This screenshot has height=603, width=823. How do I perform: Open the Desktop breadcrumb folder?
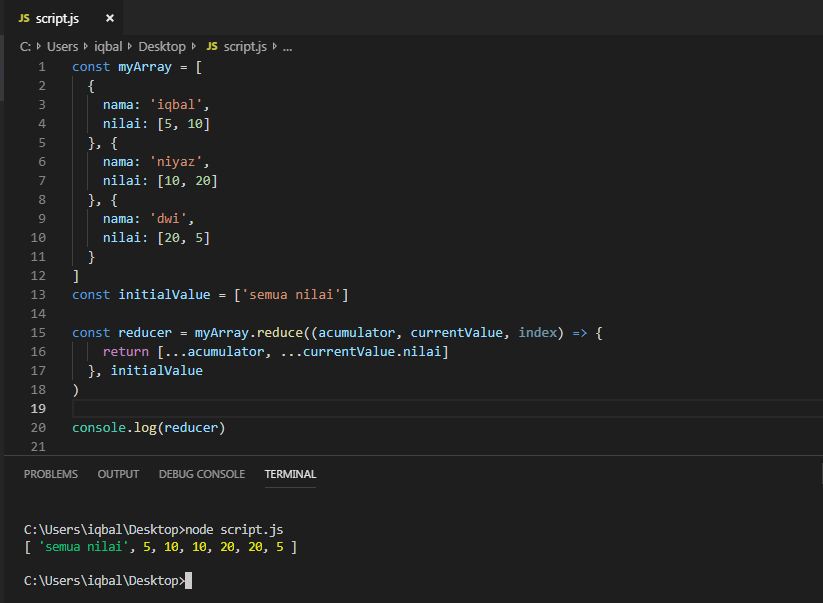click(162, 46)
